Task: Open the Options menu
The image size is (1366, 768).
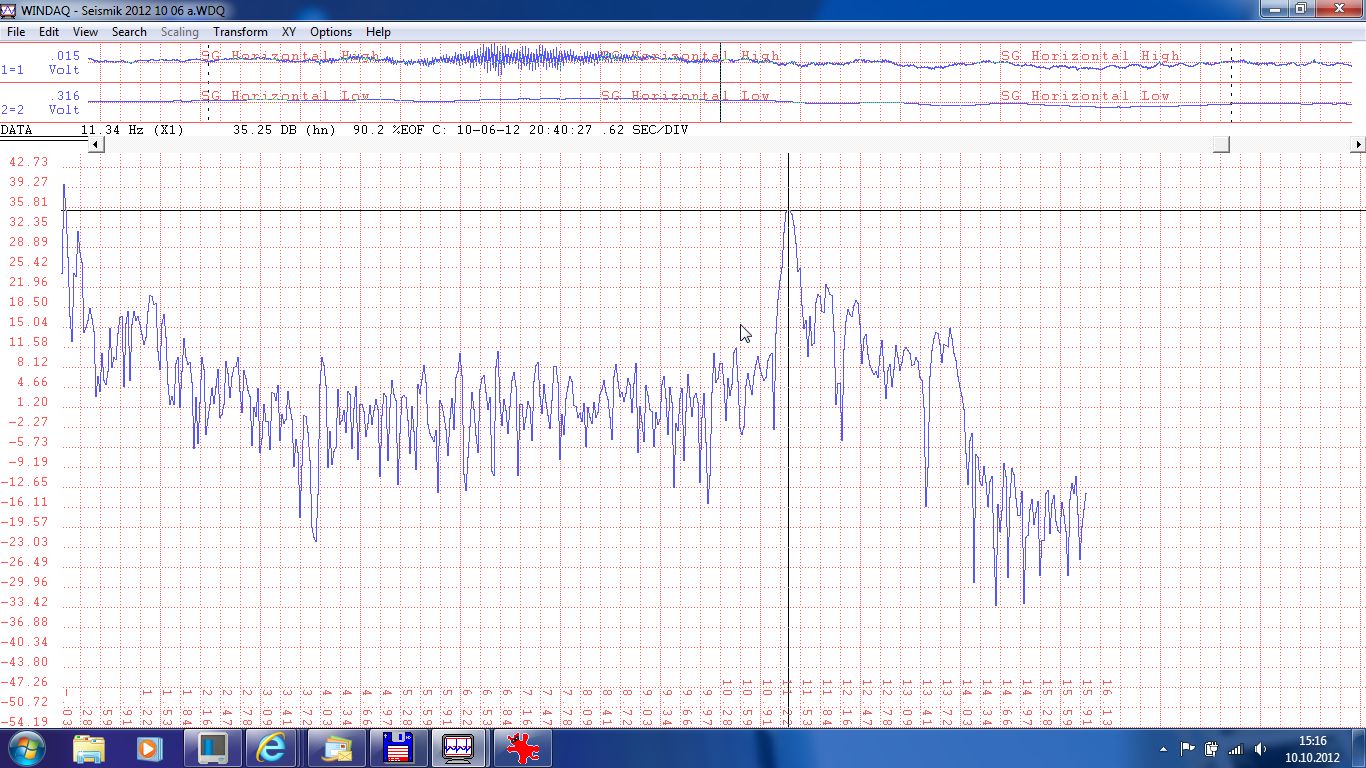Action: click(330, 32)
